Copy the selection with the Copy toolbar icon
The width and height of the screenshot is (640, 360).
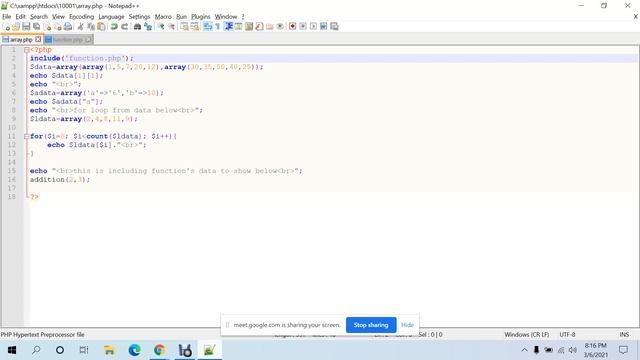click(x=91, y=27)
